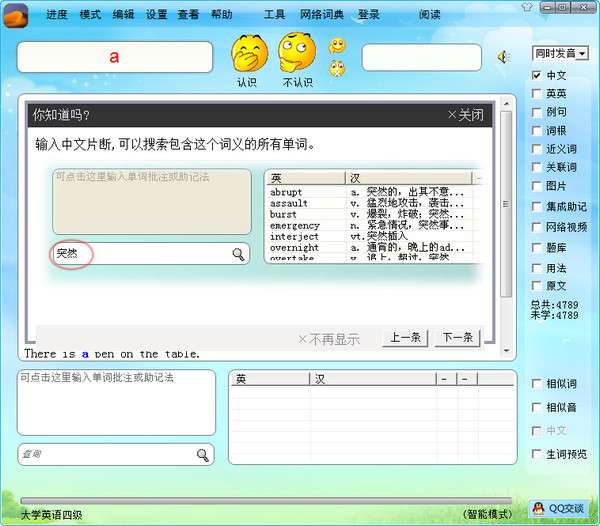Screen dimensions: 600x526
Task: Expand the 同时发音 dropdown
Action: click(582, 54)
